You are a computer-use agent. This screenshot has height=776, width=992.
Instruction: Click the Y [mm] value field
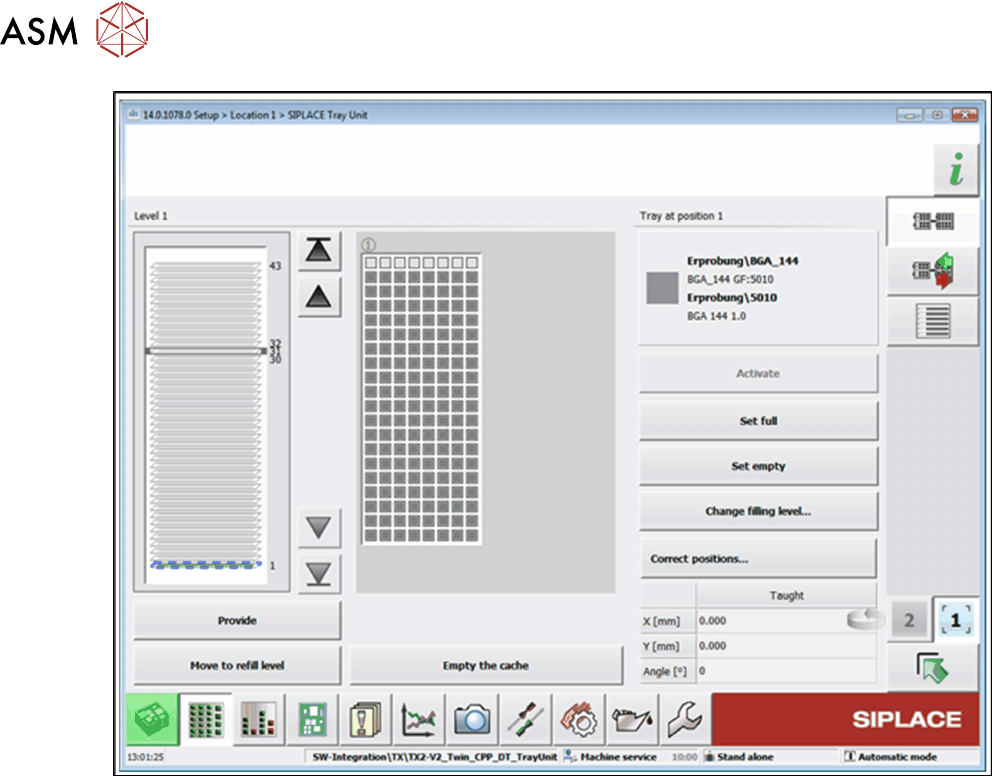pos(786,646)
